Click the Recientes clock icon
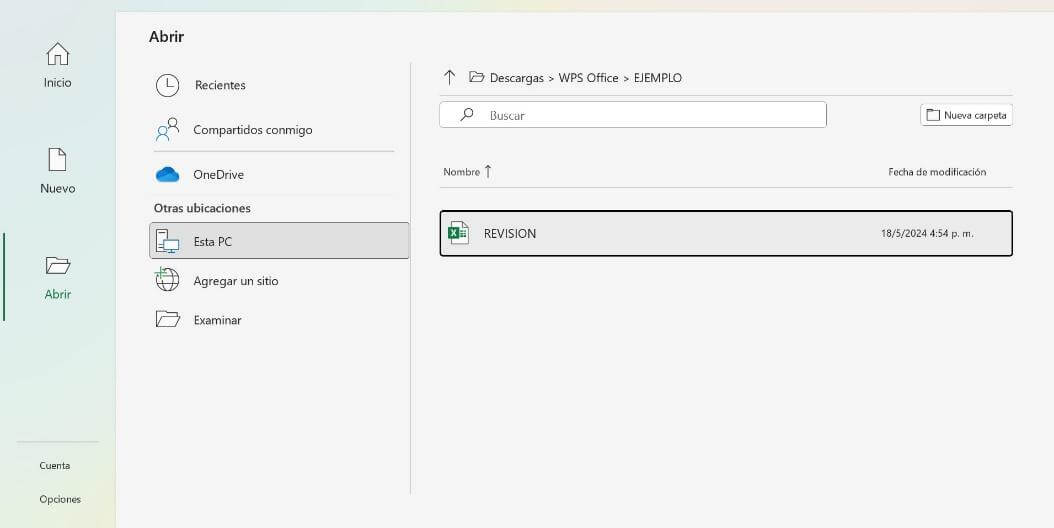Image resolution: width=1054 pixels, height=528 pixels. (167, 85)
